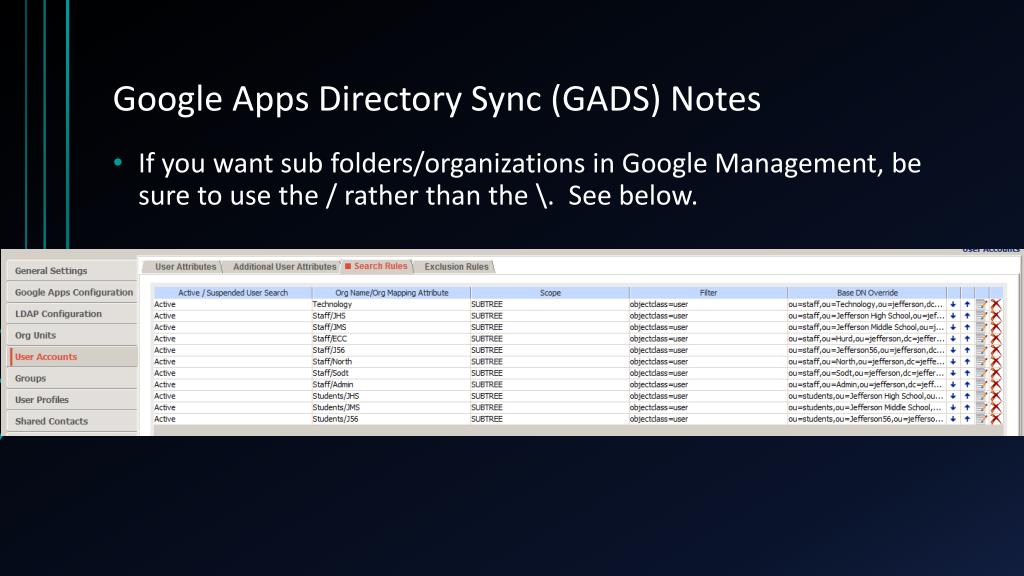Viewport: 1024px width, 576px height.
Task: Delete the Staff/JMS search rule
Action: point(995,327)
